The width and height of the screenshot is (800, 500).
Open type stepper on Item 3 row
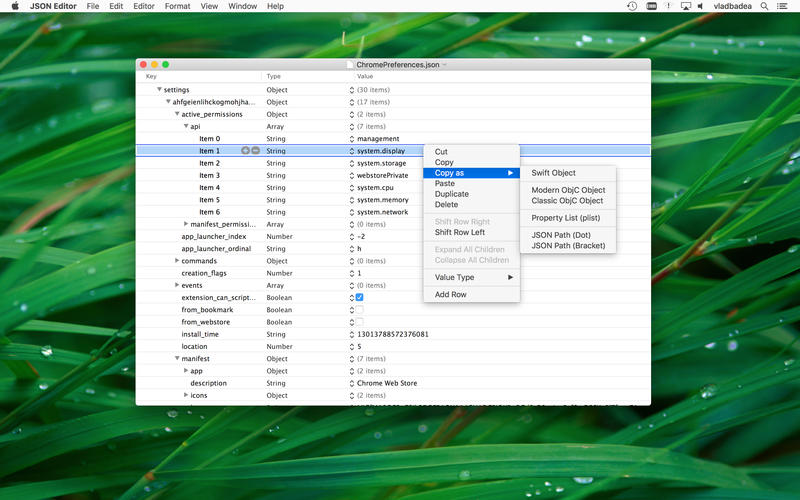(x=352, y=176)
